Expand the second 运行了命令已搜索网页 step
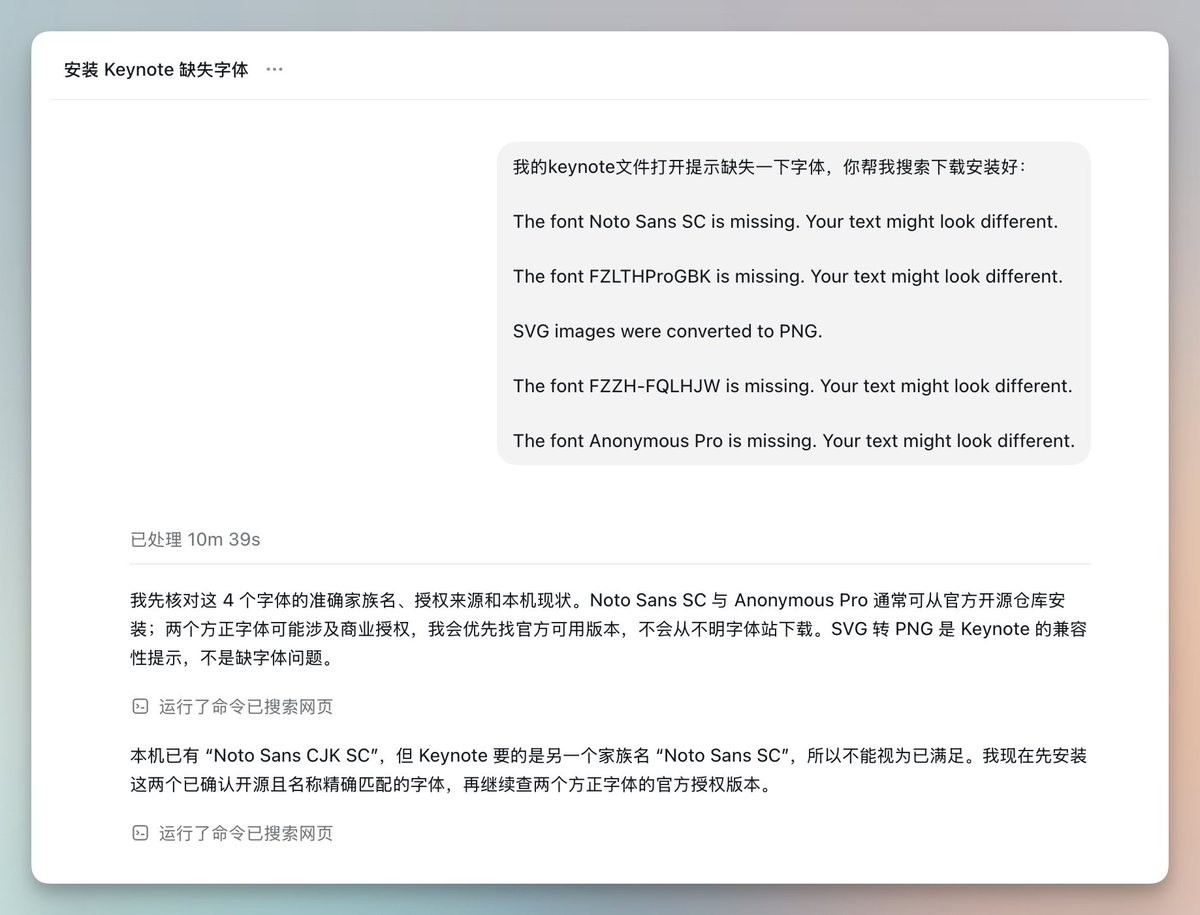 232,832
